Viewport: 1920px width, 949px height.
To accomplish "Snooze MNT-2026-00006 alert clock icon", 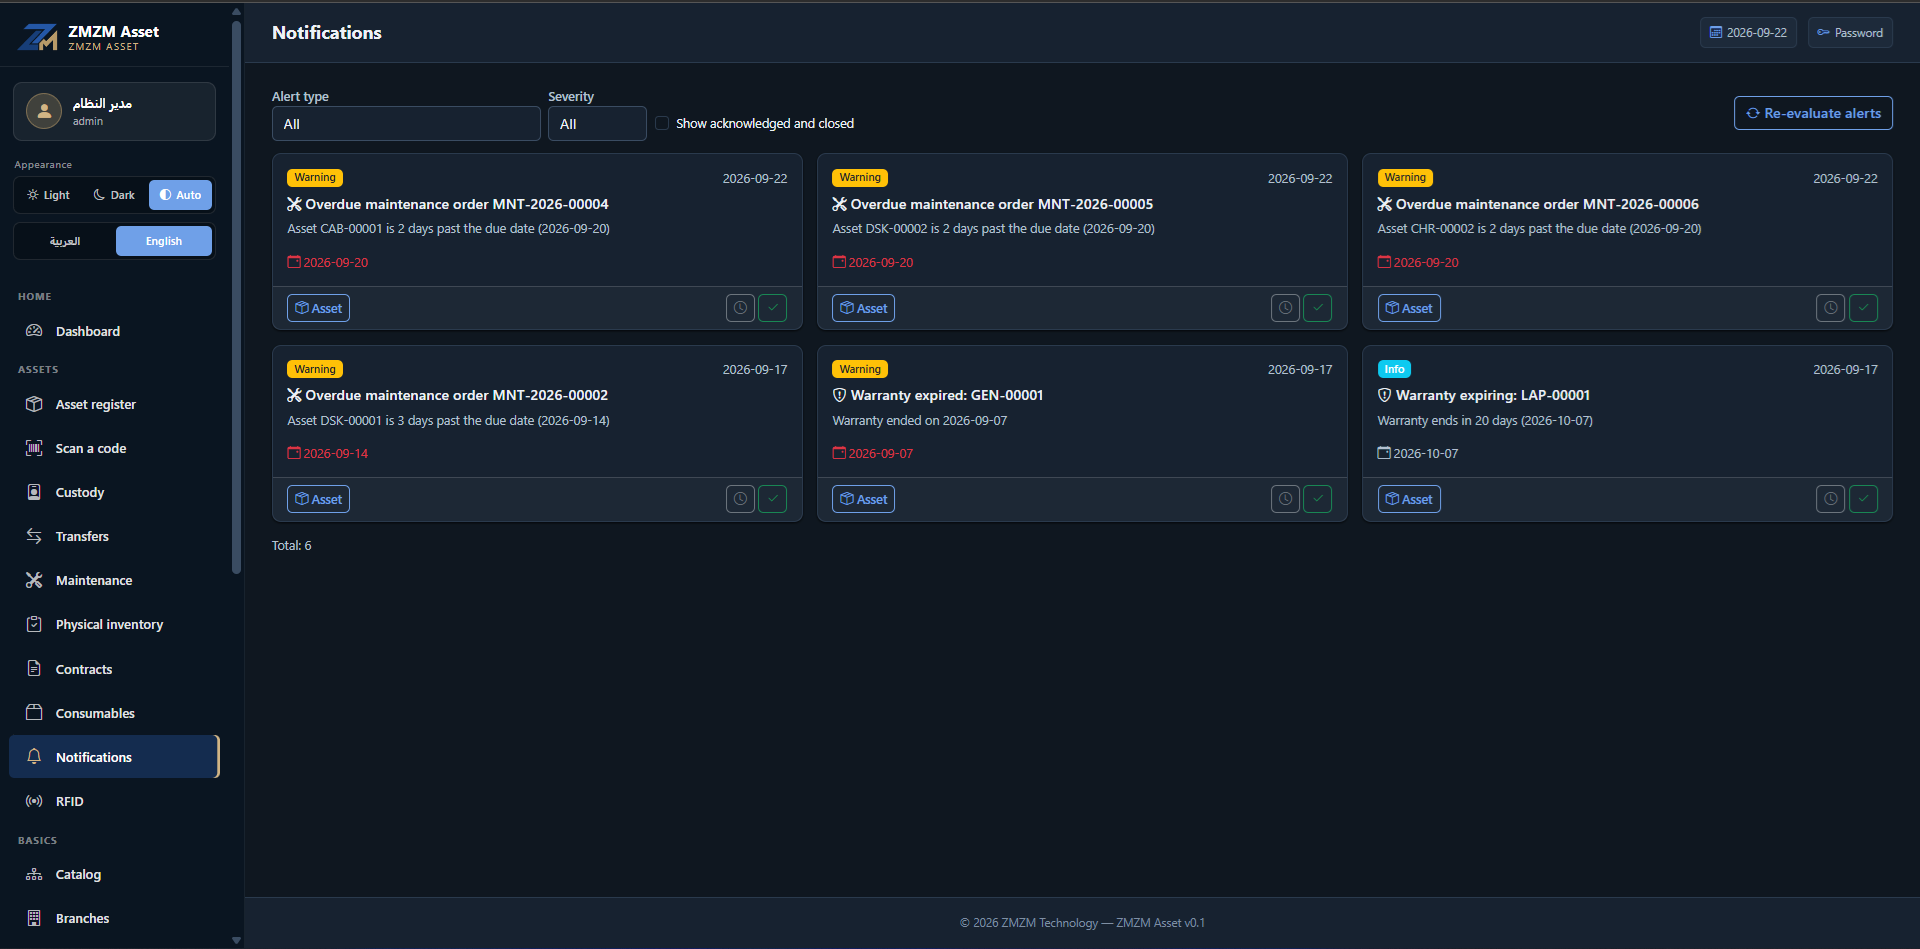I will (1830, 308).
